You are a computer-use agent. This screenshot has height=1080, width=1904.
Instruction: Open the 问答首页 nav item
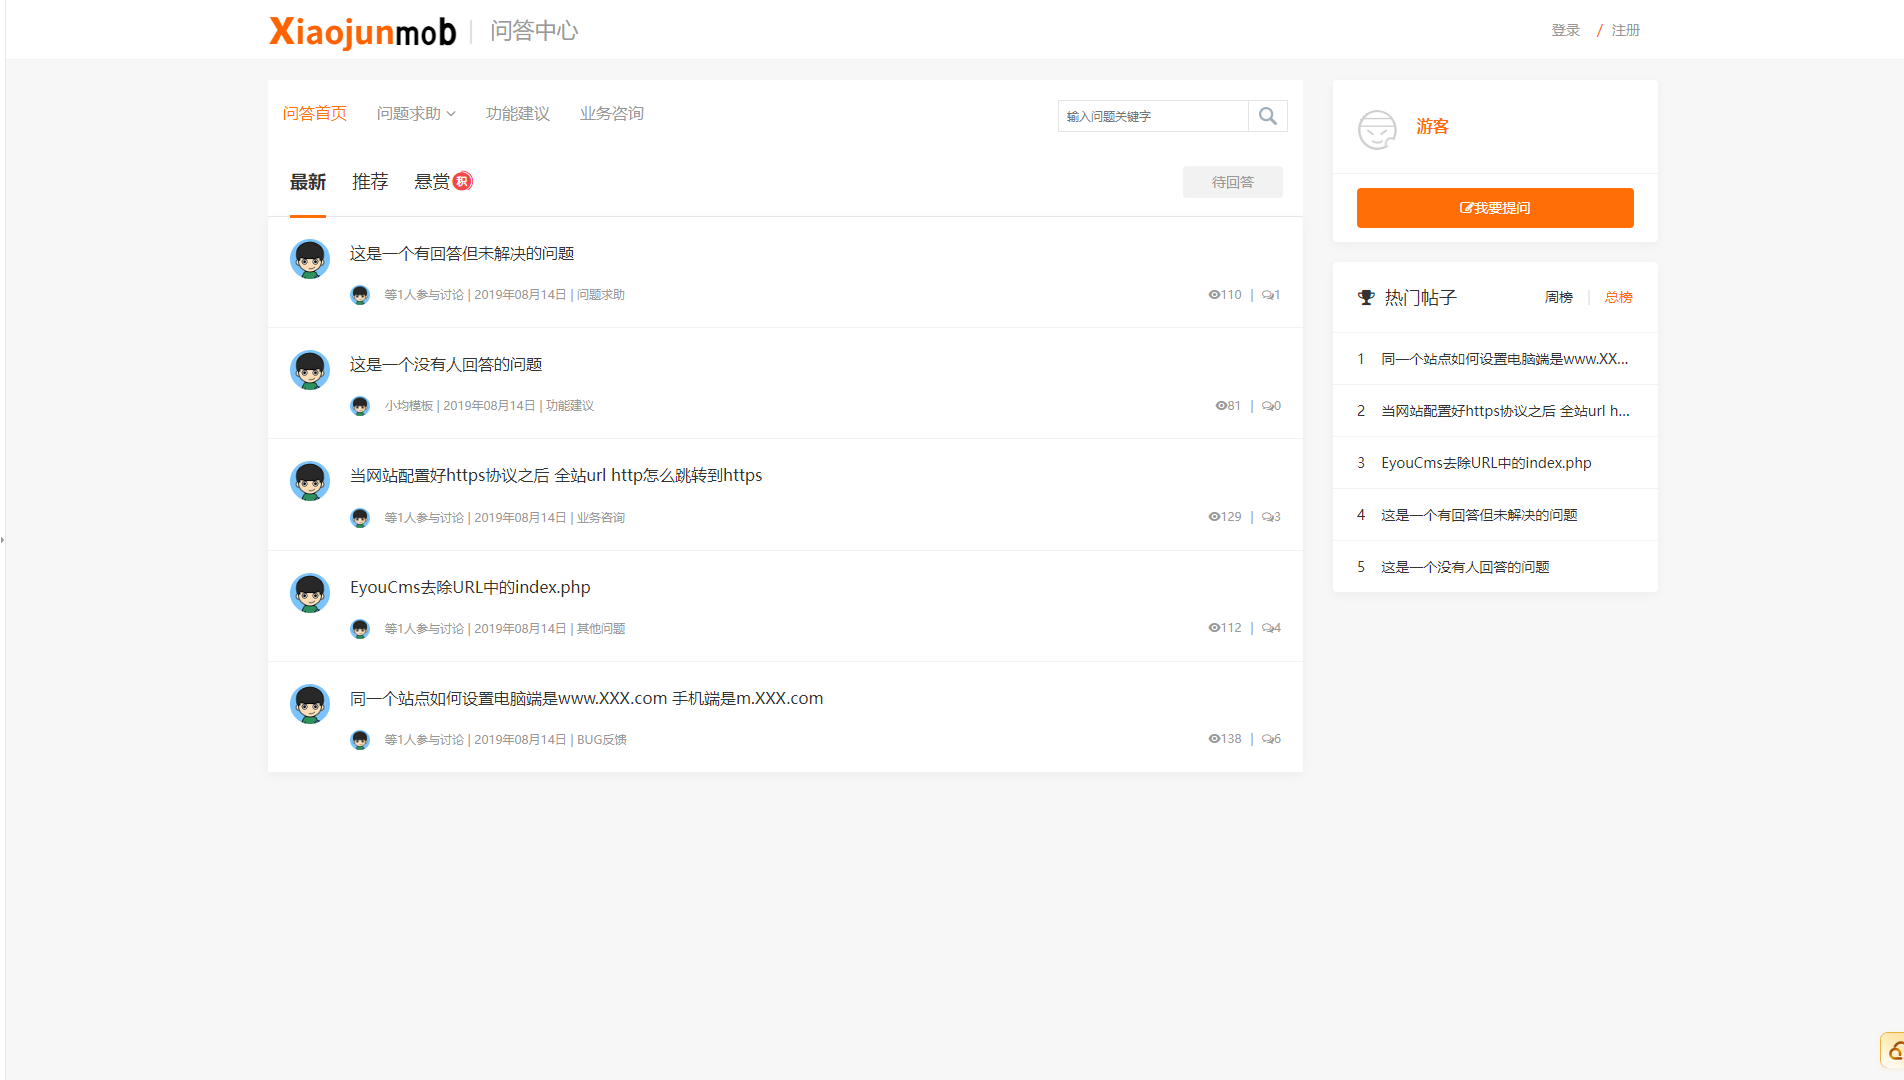tap(315, 114)
